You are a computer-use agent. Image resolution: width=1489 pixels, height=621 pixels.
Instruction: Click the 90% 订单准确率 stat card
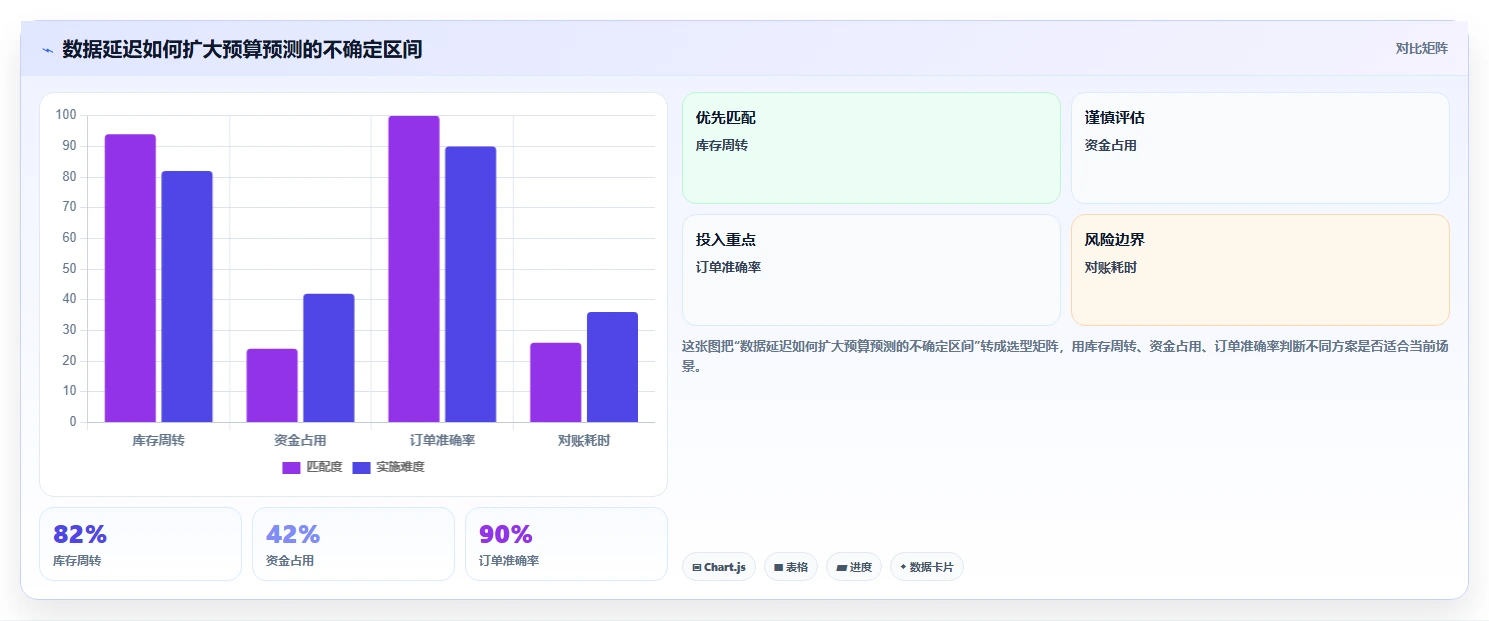566,544
